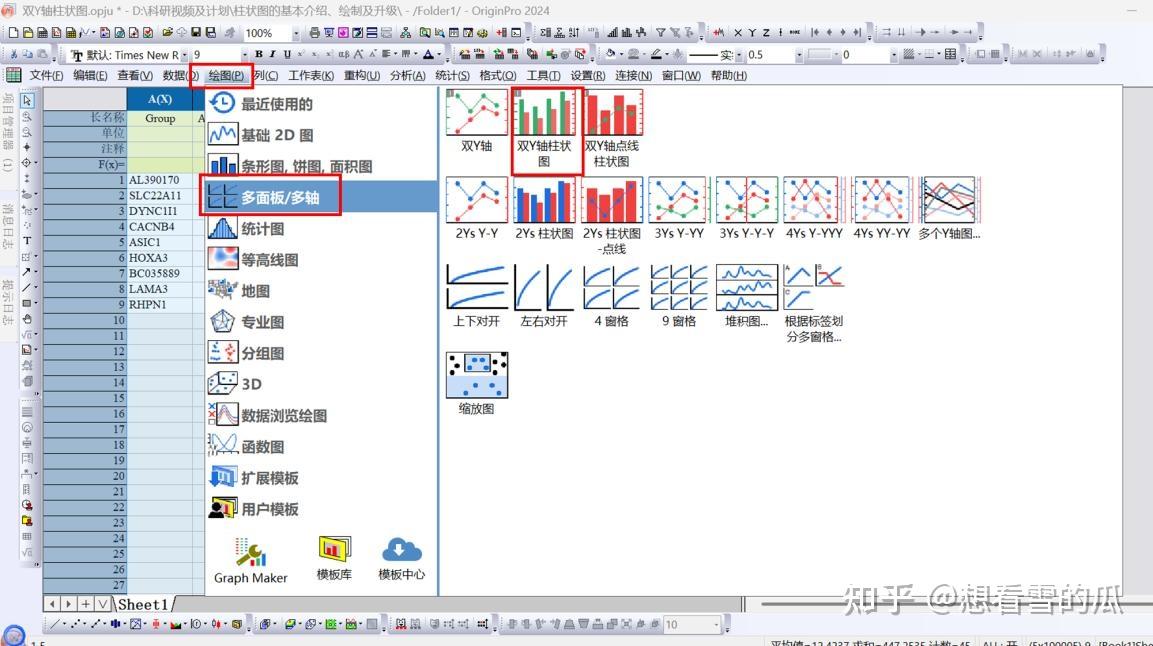Select row header 10
This screenshot has height=646, width=1153.
85,320
